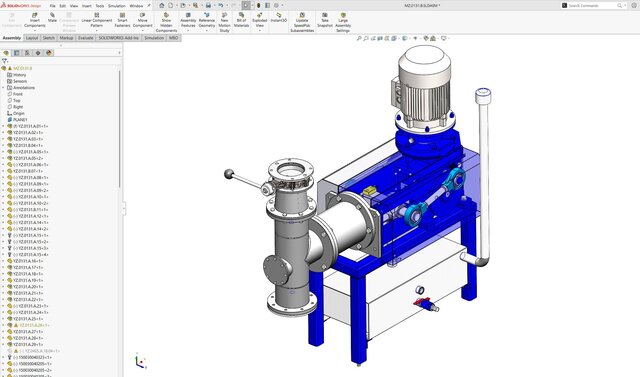
Task: Click the New document icon
Action: [171, 5]
